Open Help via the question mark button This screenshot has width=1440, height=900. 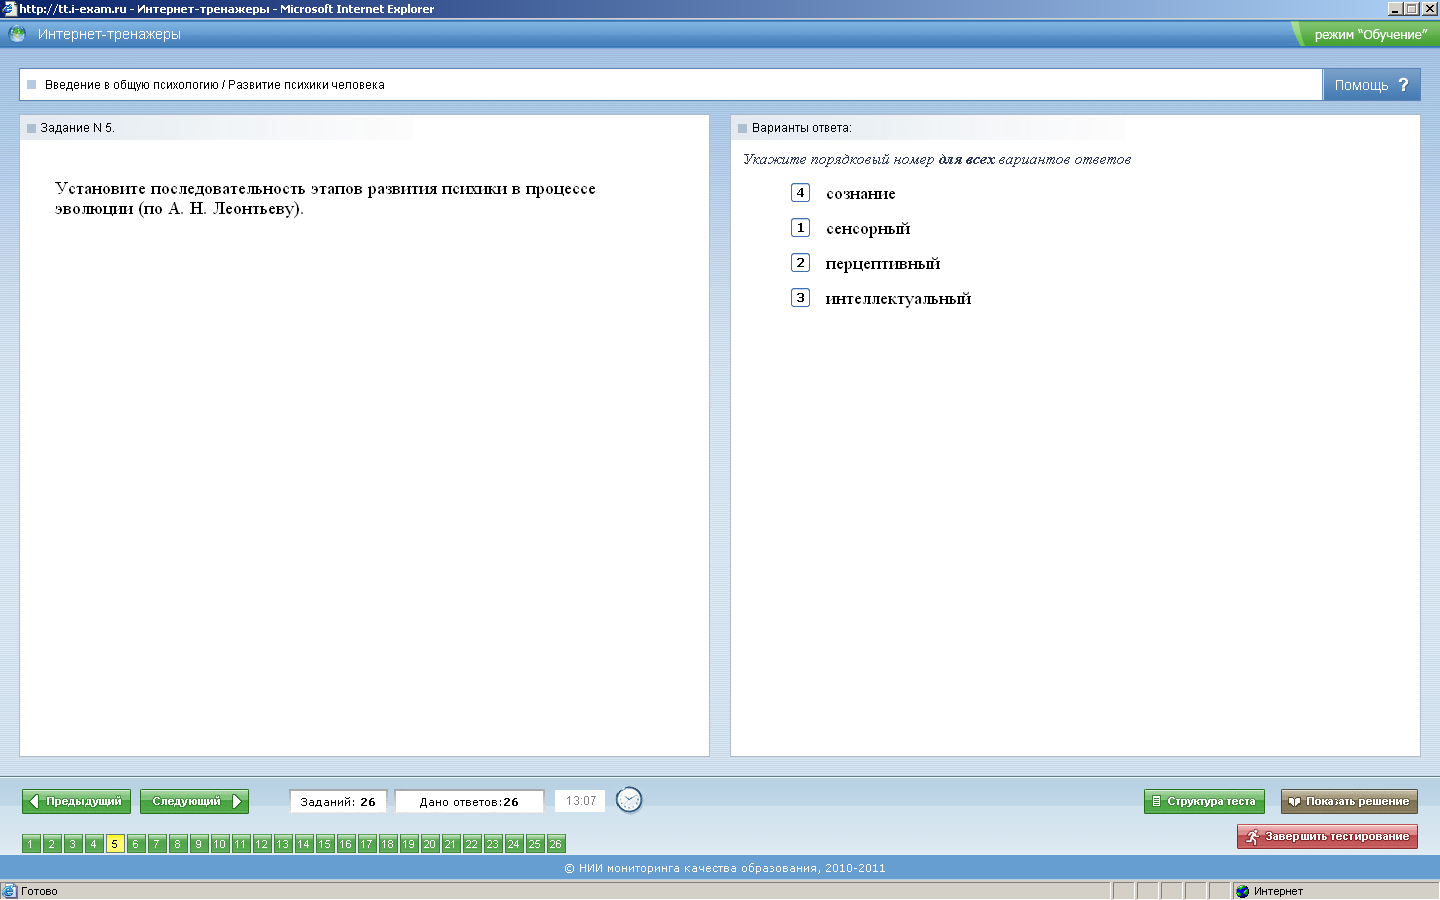click(x=1371, y=85)
